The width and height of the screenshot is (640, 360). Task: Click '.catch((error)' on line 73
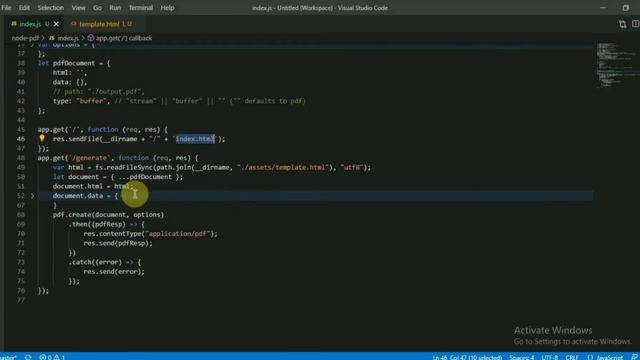pos(95,262)
